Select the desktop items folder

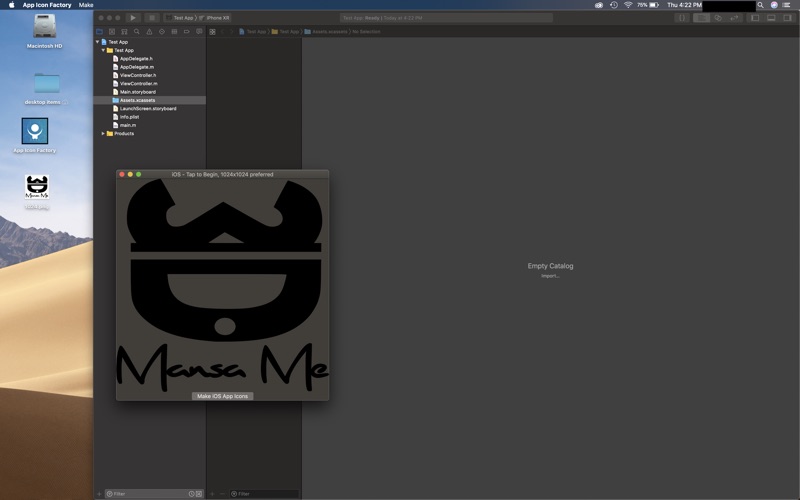47,83
